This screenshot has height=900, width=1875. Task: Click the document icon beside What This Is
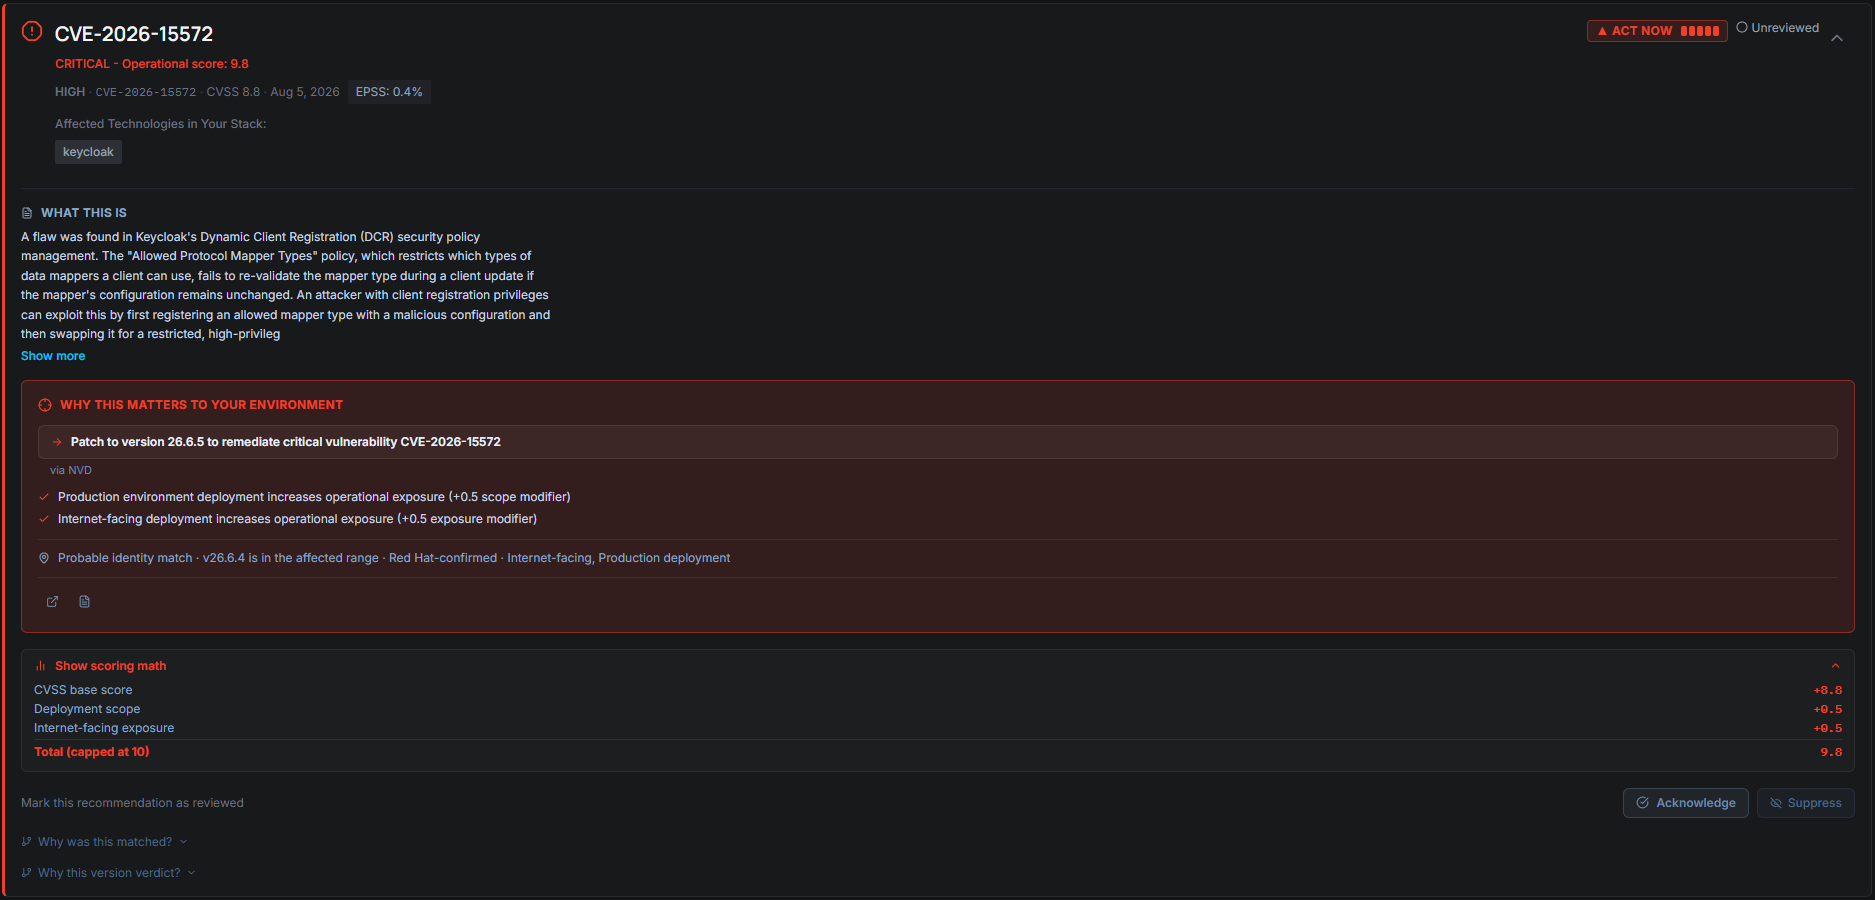27,213
